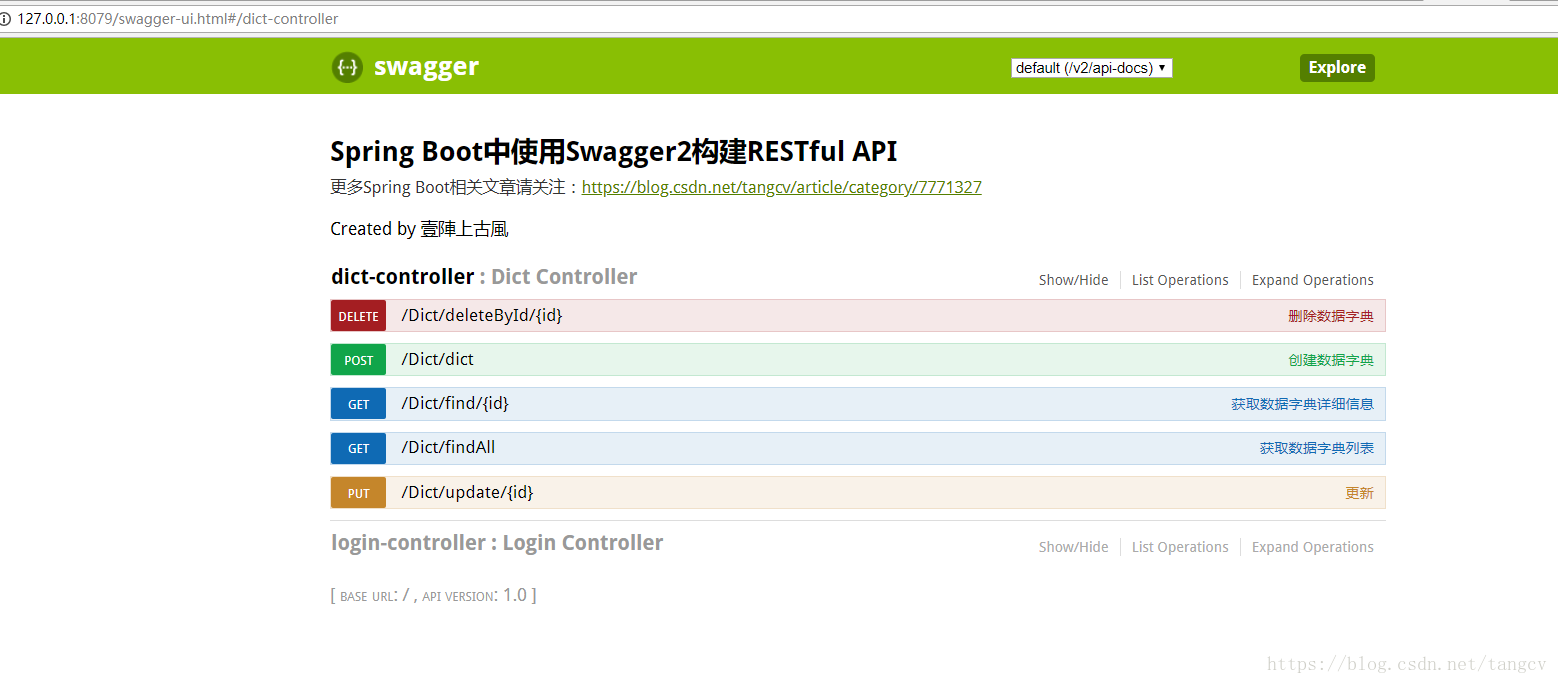Click the Explore button
Viewport: 1558px width, 684px height.
click(1337, 68)
